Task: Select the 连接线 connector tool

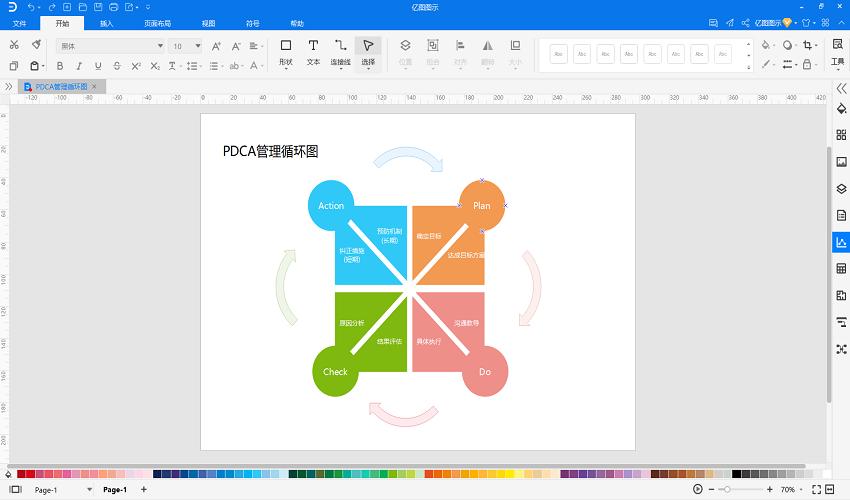Action: pos(340,53)
